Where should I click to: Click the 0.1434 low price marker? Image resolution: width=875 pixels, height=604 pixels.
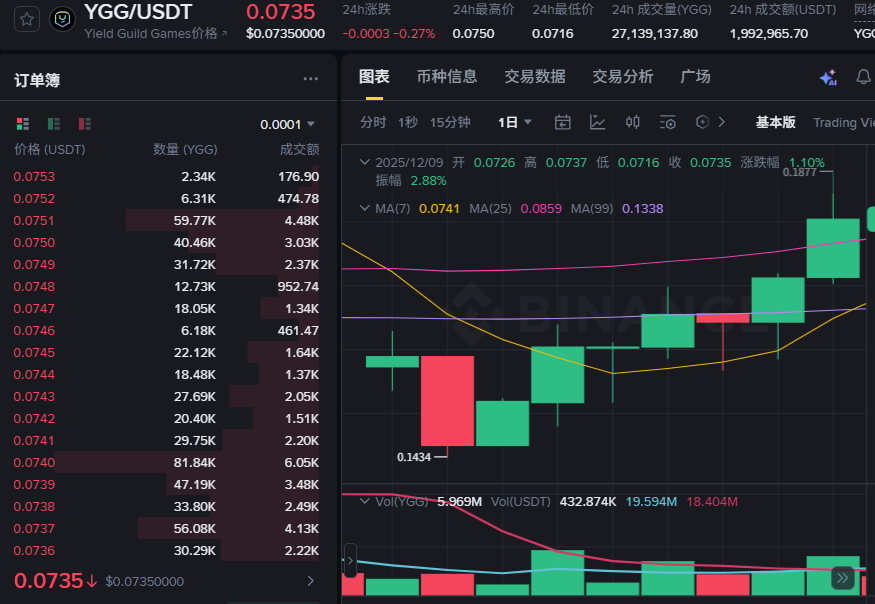(x=414, y=457)
